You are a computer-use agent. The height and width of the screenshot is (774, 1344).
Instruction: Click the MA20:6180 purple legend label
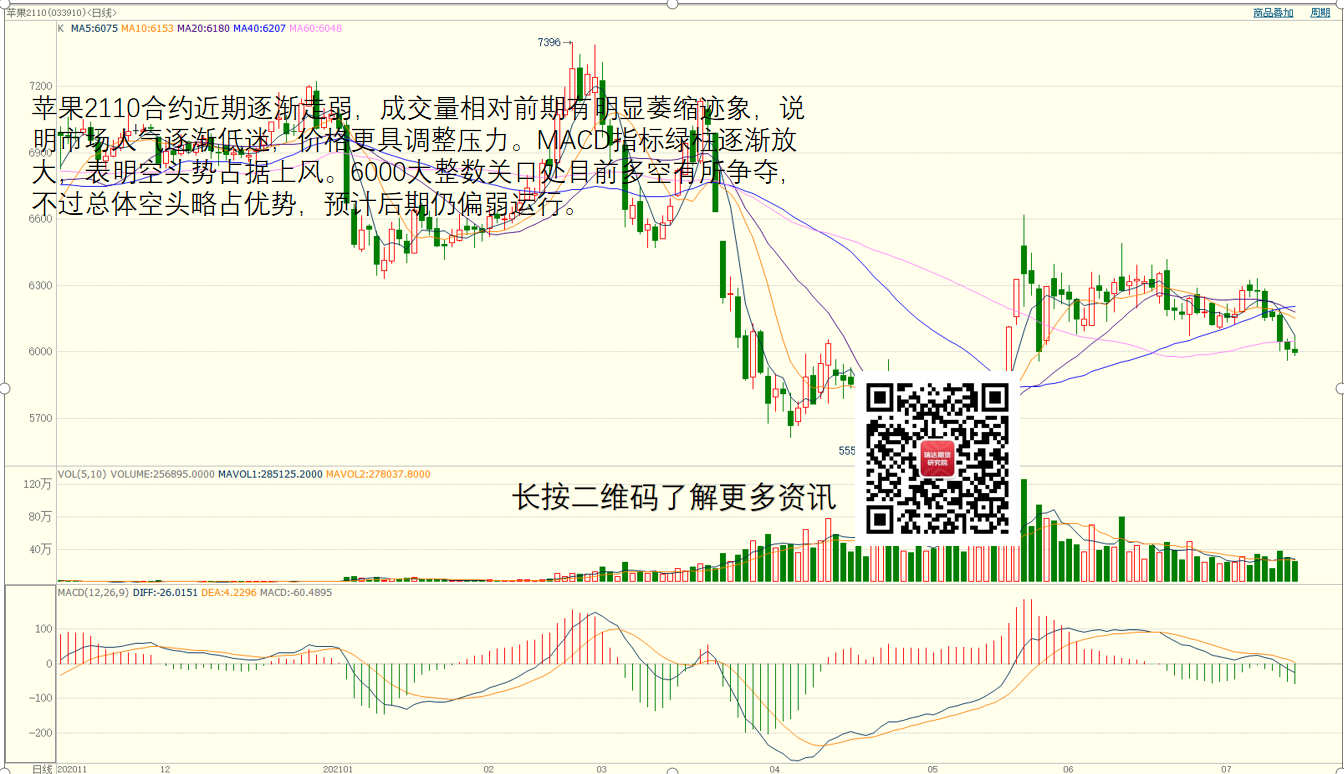coord(203,29)
